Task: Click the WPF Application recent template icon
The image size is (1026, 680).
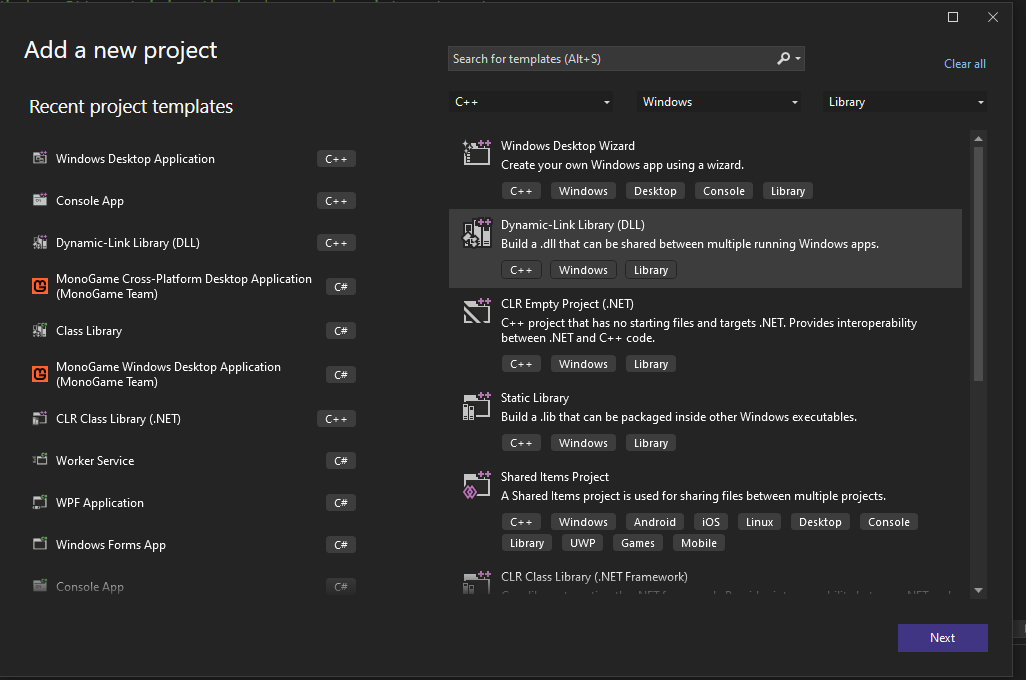Action: coord(40,503)
